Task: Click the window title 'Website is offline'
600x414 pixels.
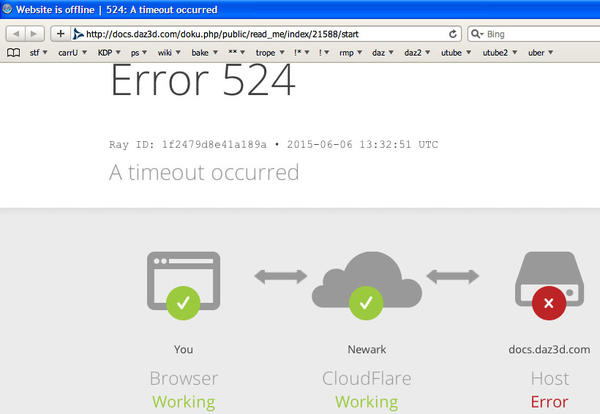Action: [x=55, y=10]
